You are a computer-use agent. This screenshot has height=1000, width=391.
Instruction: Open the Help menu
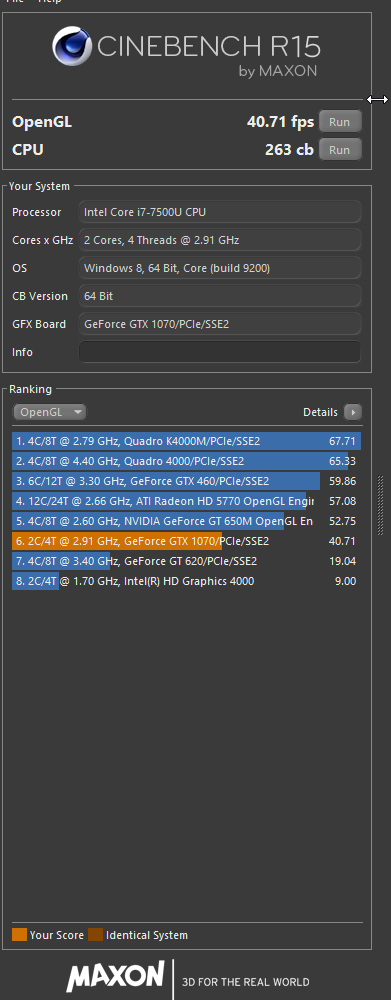tap(50, 2)
